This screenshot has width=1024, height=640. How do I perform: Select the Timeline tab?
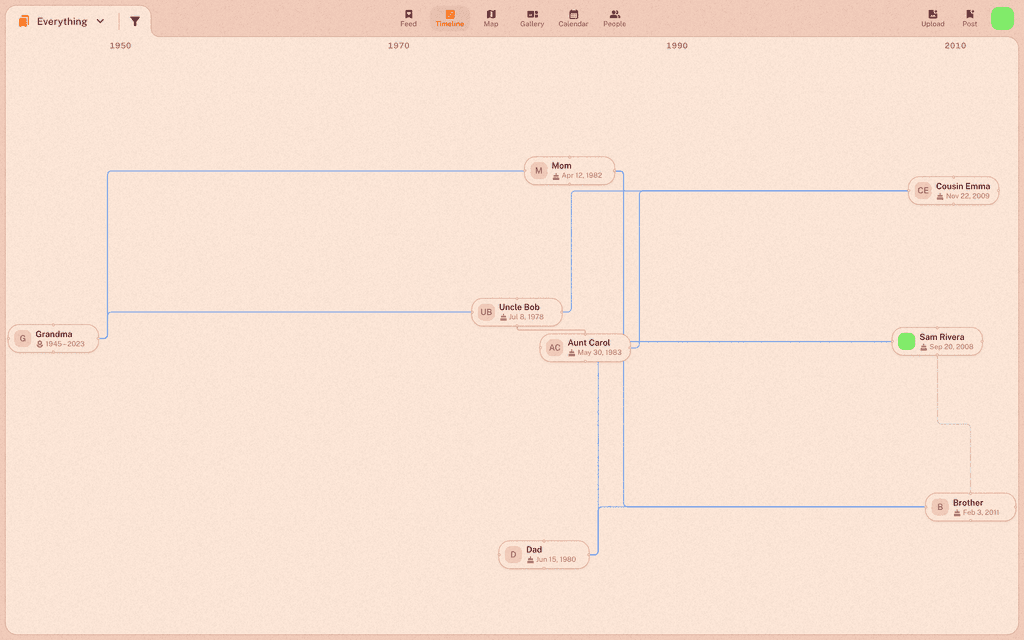pos(449,18)
